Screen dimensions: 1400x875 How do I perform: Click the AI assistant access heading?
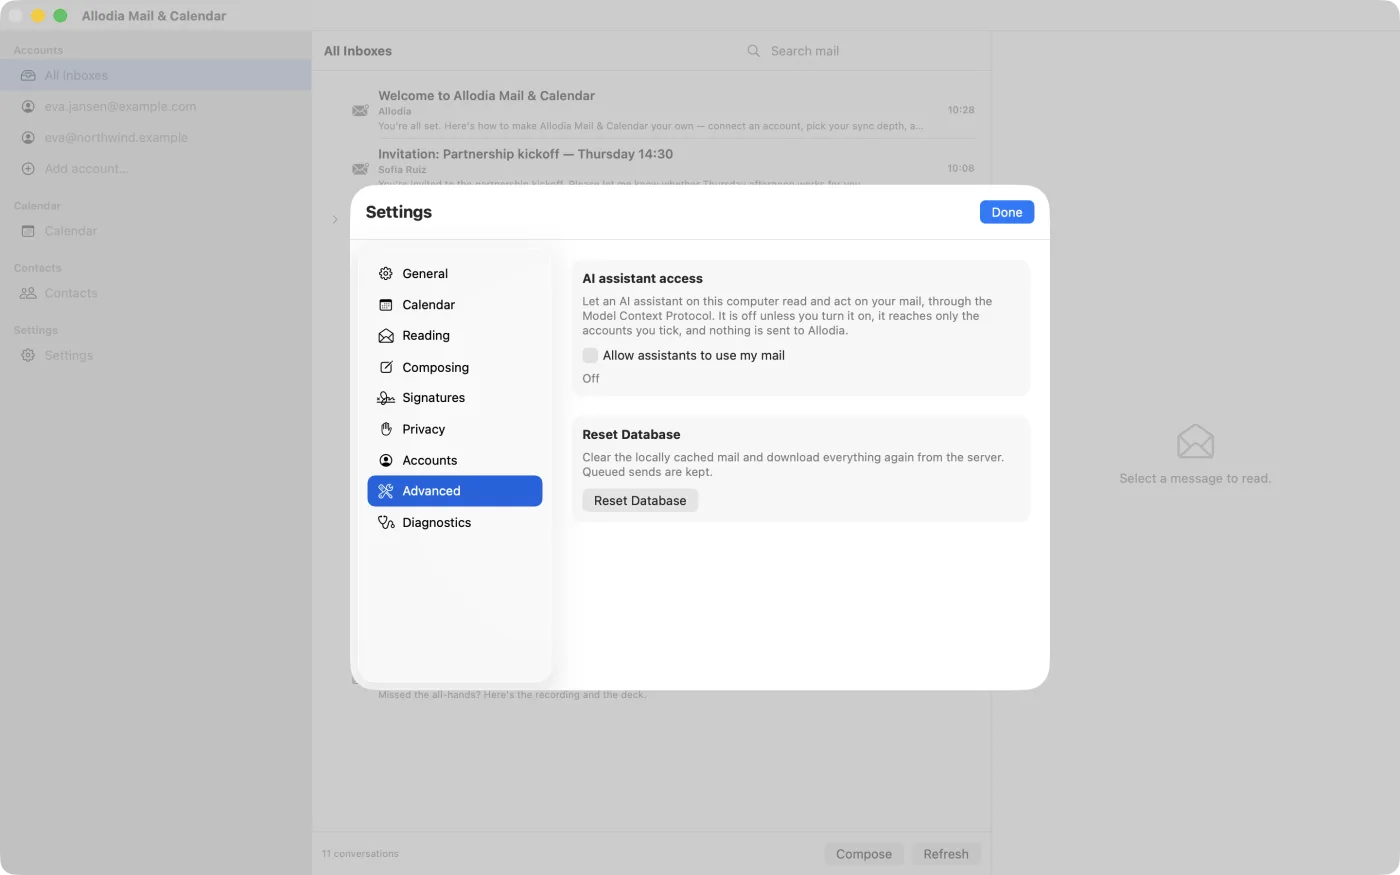642,278
